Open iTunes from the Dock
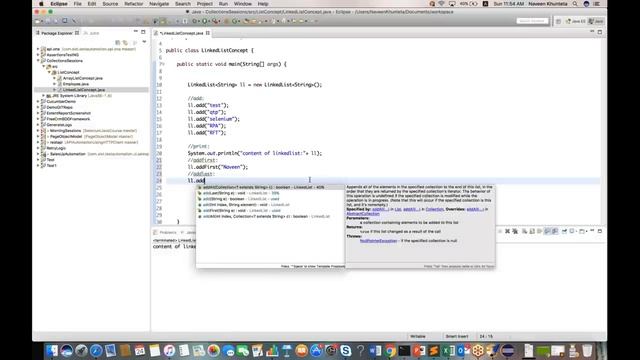Image resolution: width=640 pixels, height=360 pixels. [169, 351]
